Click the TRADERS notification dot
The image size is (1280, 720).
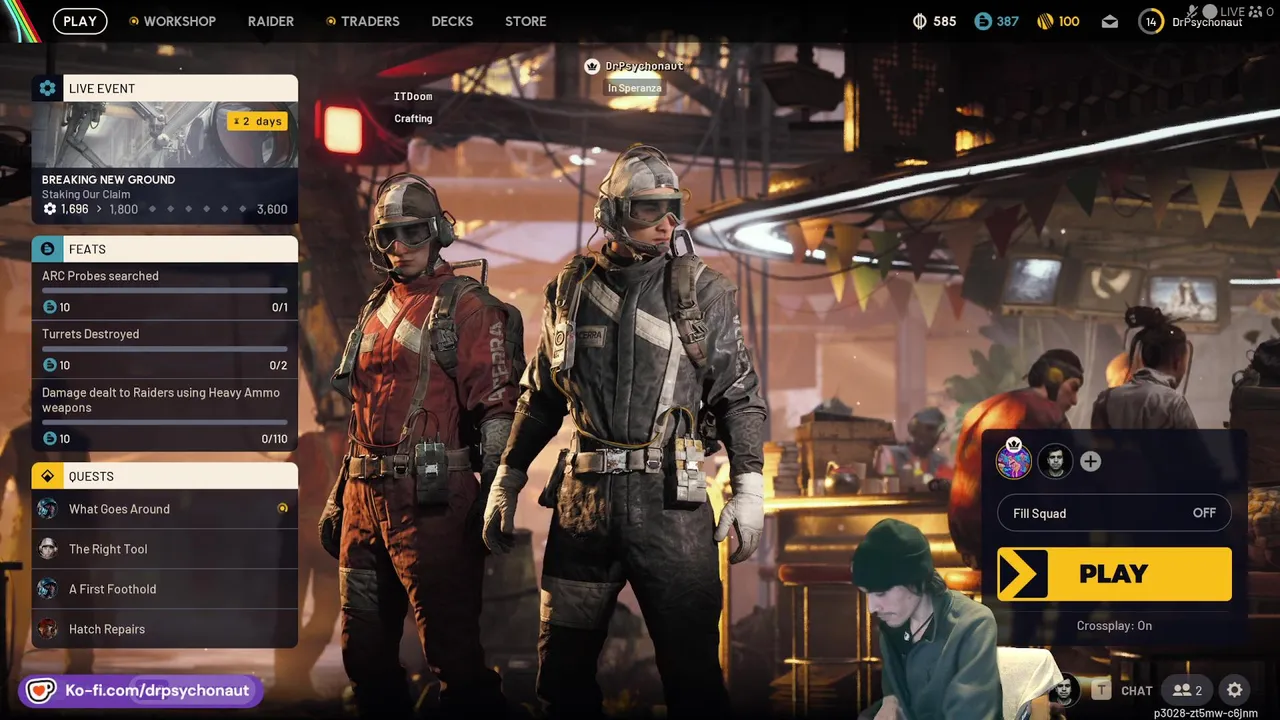(331, 21)
